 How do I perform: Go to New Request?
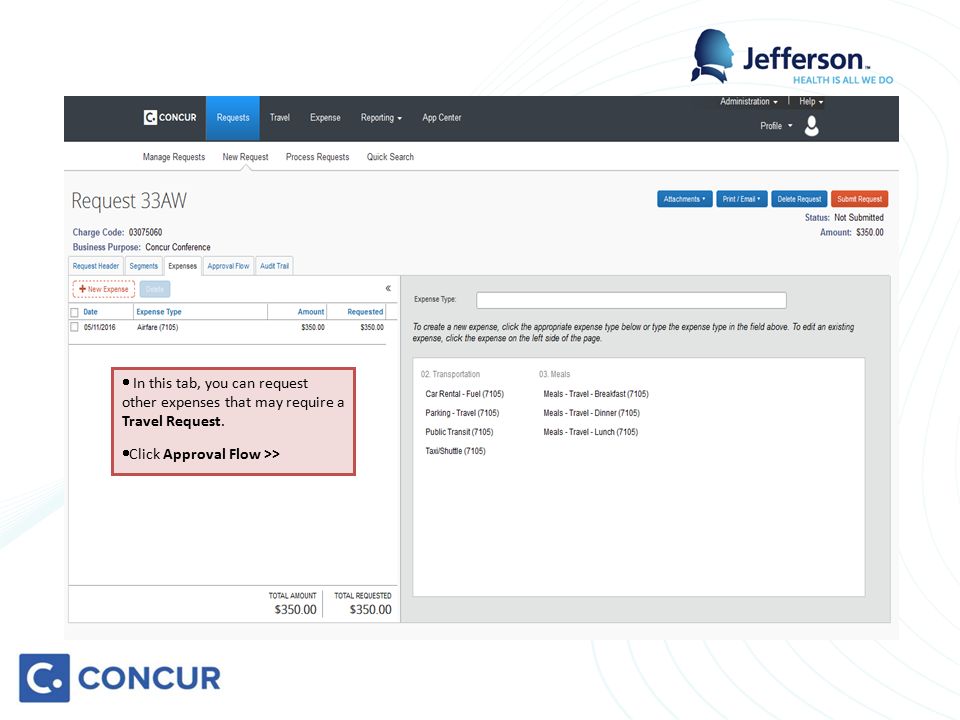[246, 157]
